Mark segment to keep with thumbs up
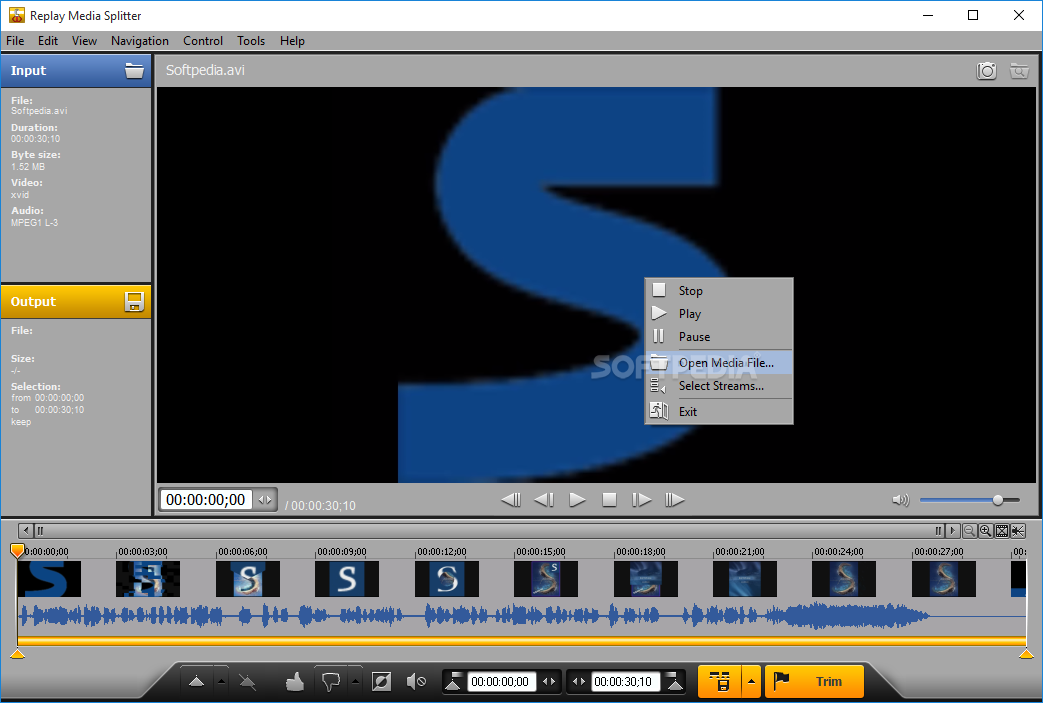This screenshot has width=1043, height=703. tap(295, 681)
